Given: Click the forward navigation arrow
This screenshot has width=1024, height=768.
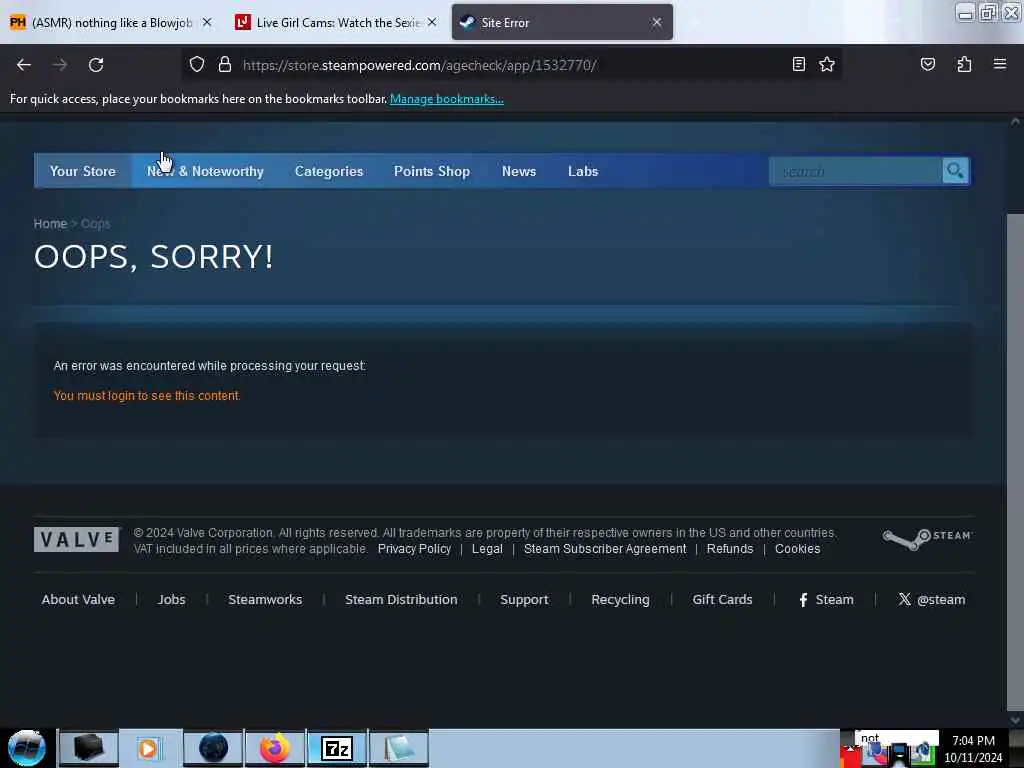Looking at the screenshot, I should pyautogui.click(x=60, y=65).
